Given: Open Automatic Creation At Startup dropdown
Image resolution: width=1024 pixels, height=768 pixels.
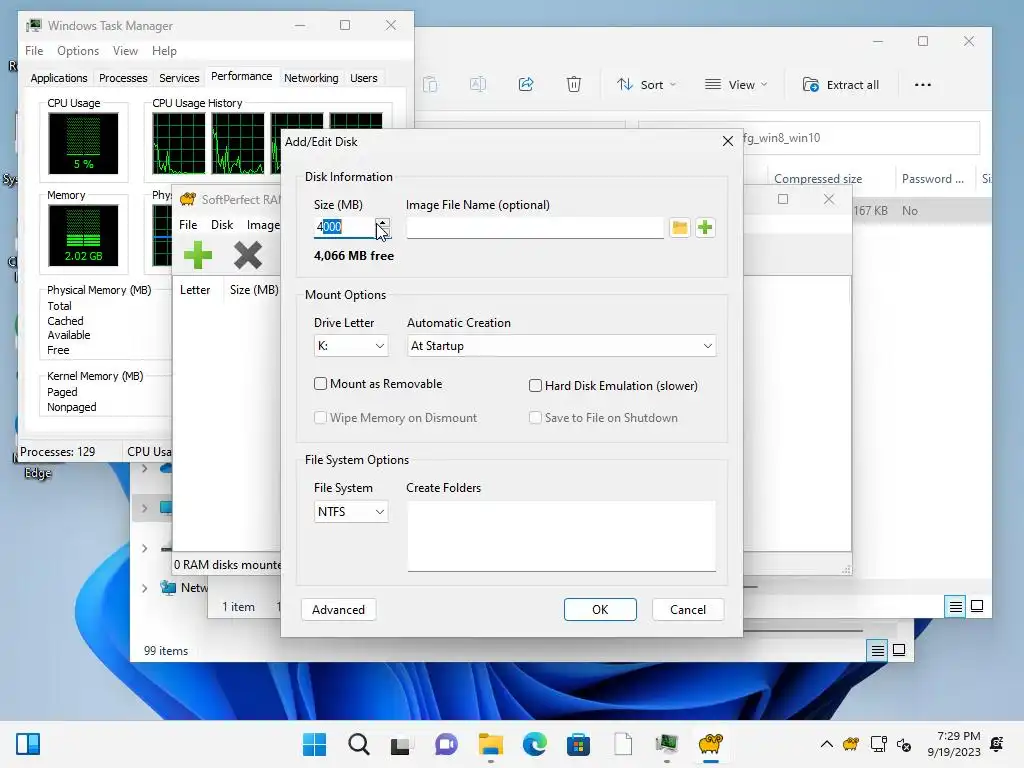Looking at the screenshot, I should click(562, 346).
